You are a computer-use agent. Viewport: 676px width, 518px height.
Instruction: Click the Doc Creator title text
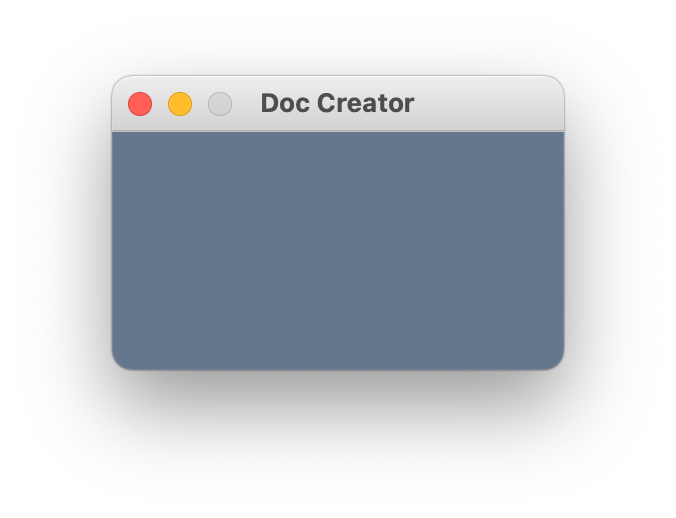coord(337,103)
